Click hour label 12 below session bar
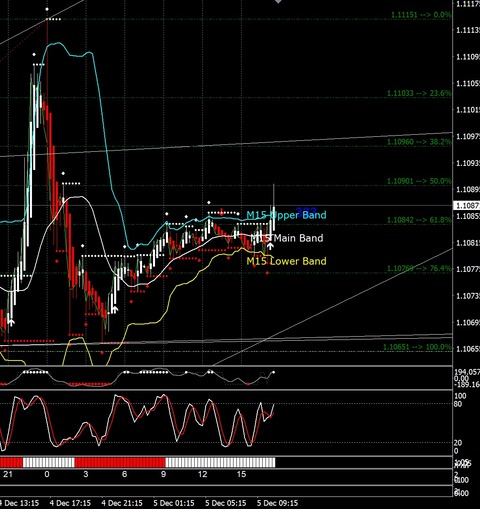This screenshot has width=480, height=509. (203, 474)
